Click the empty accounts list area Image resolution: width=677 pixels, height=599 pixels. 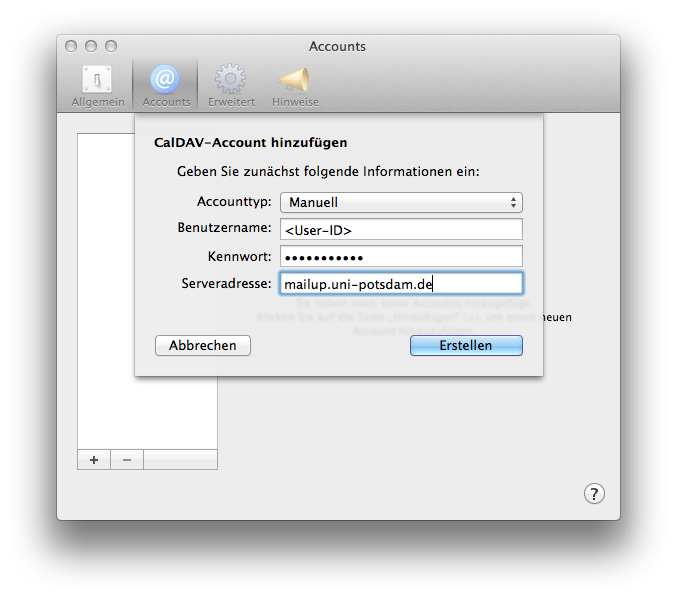coord(106,400)
